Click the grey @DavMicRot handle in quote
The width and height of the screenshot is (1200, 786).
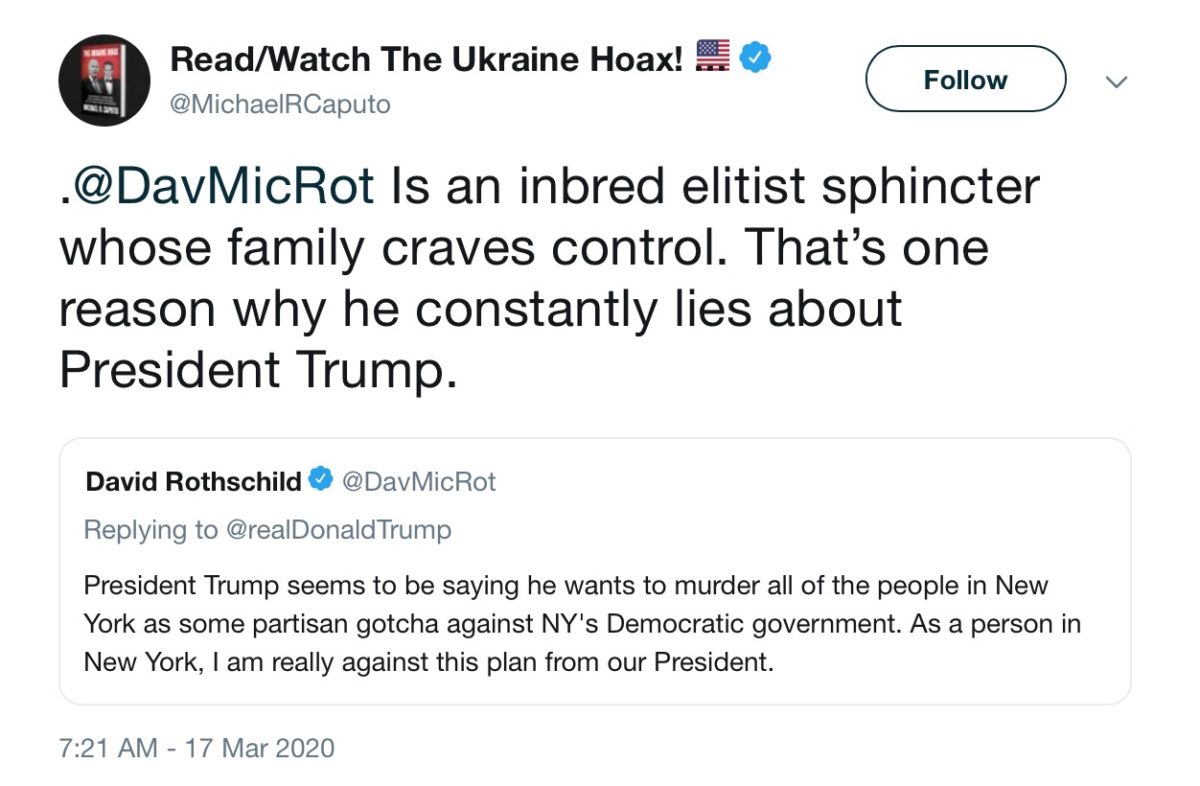[419, 482]
